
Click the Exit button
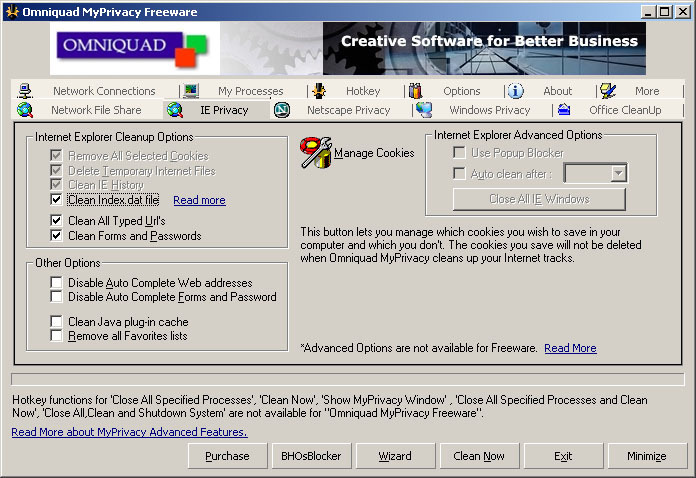(563, 456)
